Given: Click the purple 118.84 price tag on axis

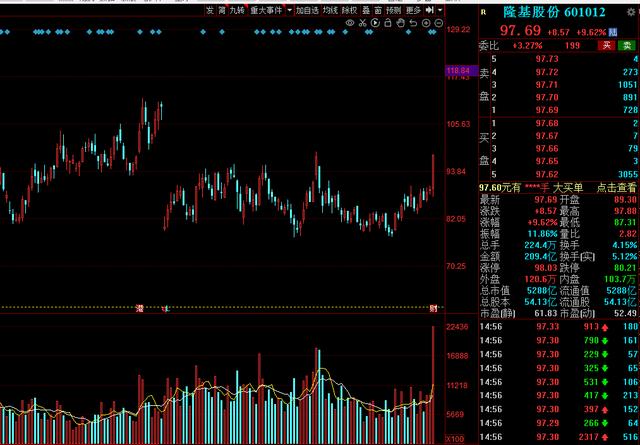Looking at the screenshot, I should point(461,71).
